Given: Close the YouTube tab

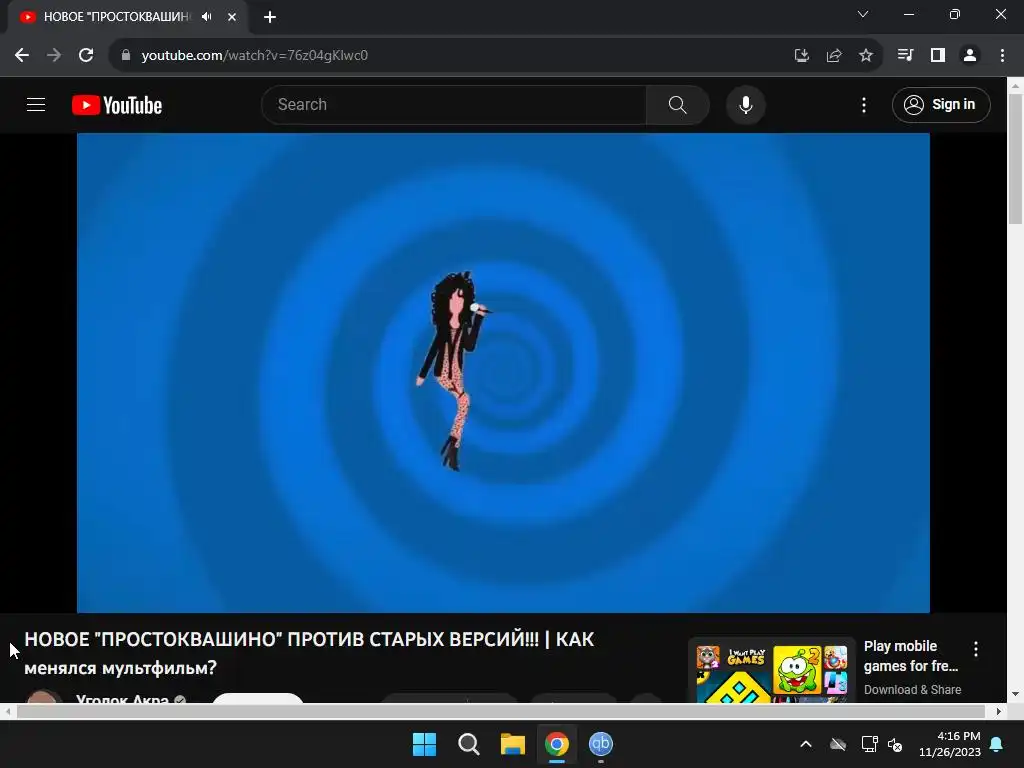Looking at the screenshot, I should pyautogui.click(x=232, y=17).
